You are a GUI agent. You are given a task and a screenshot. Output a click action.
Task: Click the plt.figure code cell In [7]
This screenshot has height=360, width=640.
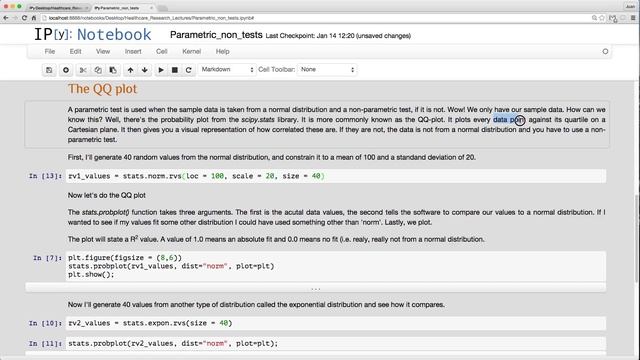pos(336,266)
